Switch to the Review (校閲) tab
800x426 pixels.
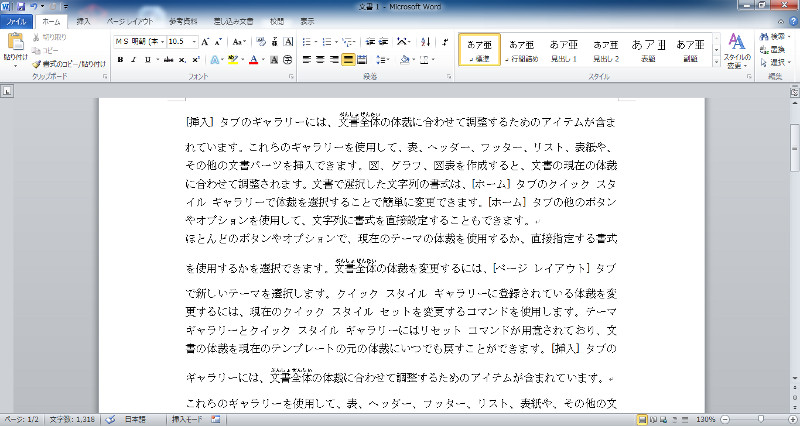coord(277,21)
